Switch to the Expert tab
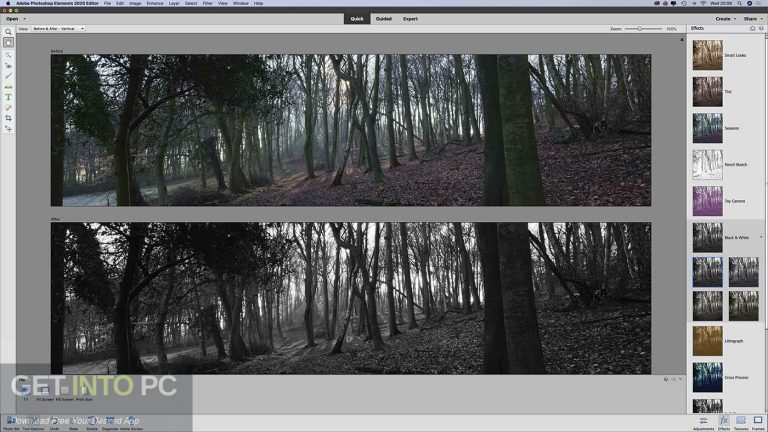The image size is (768, 432). (410, 19)
